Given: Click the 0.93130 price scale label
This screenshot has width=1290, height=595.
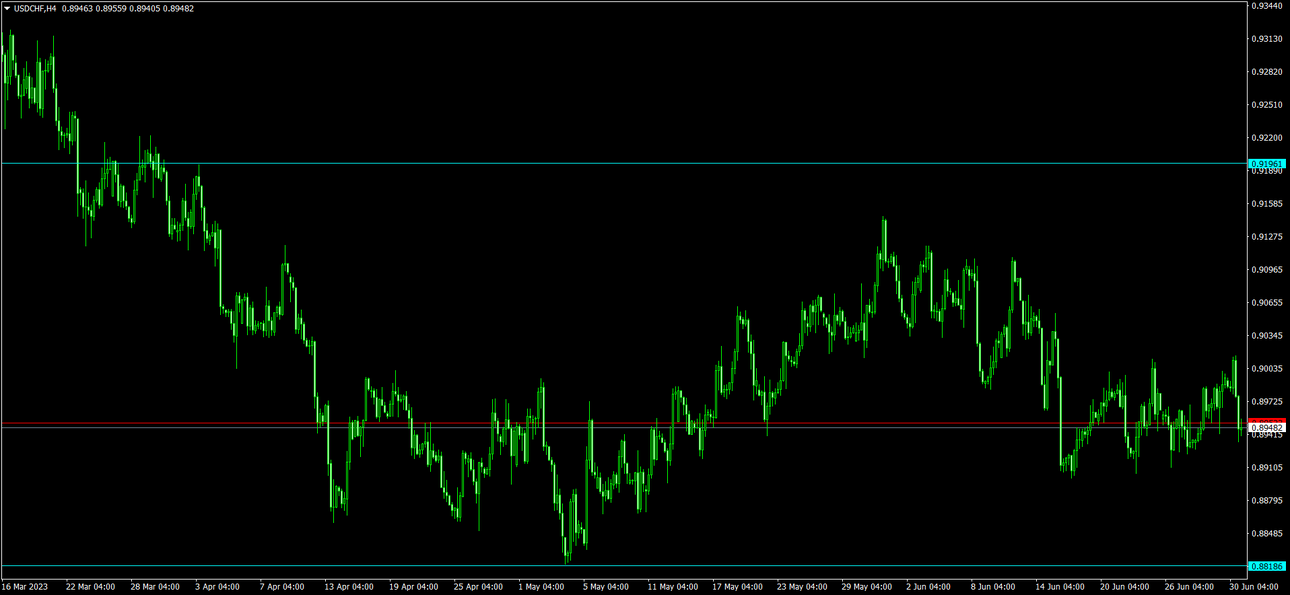Looking at the screenshot, I should pyautogui.click(x=1267, y=39).
